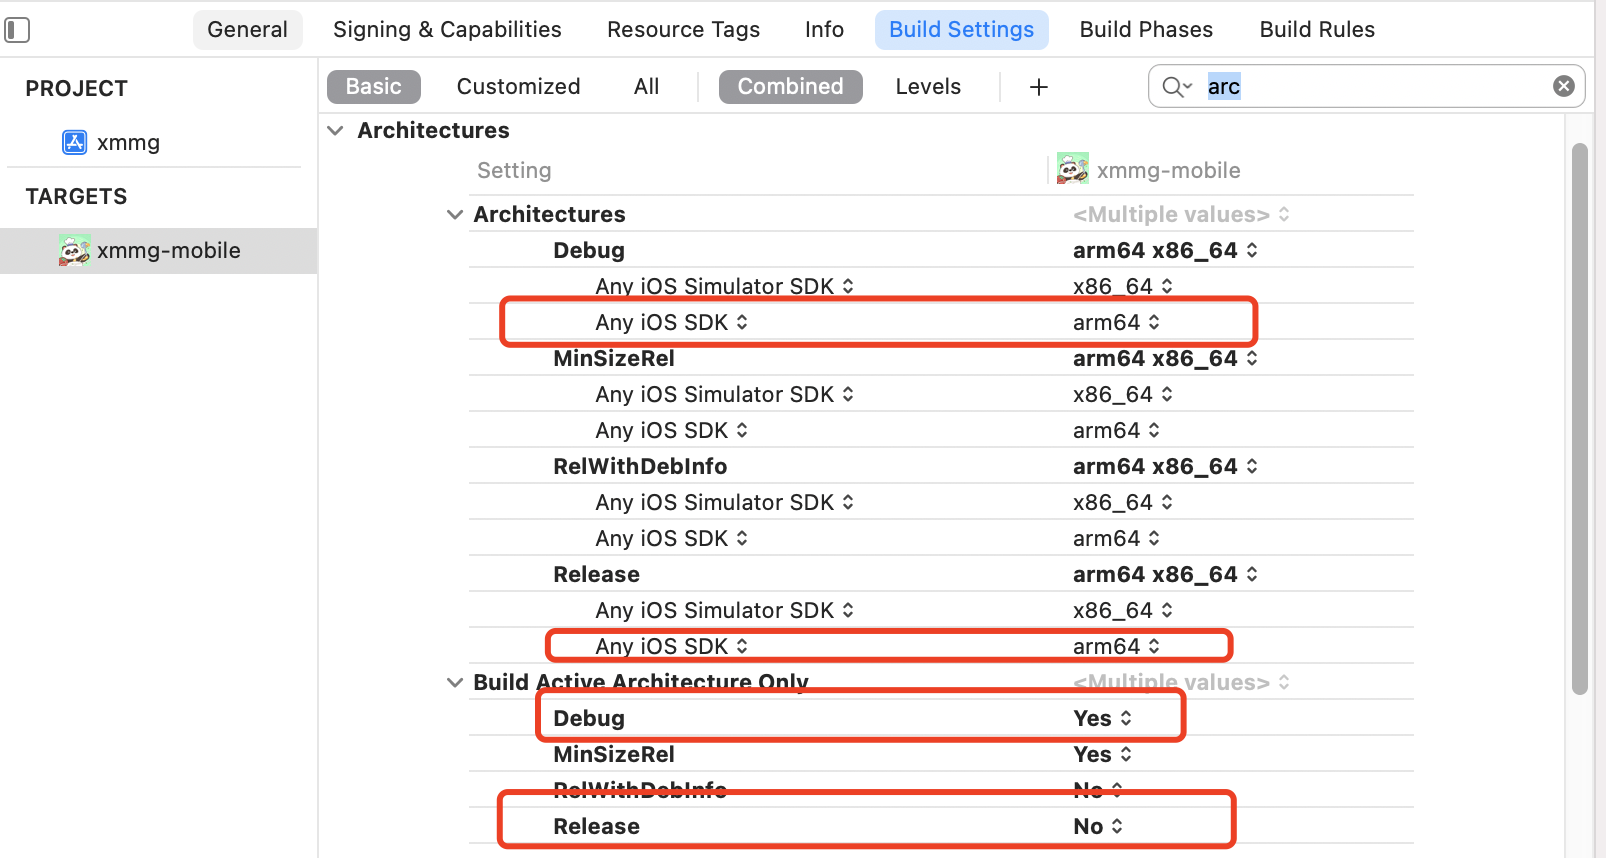Collapse Build Active Architecture Only setting

coord(455,682)
